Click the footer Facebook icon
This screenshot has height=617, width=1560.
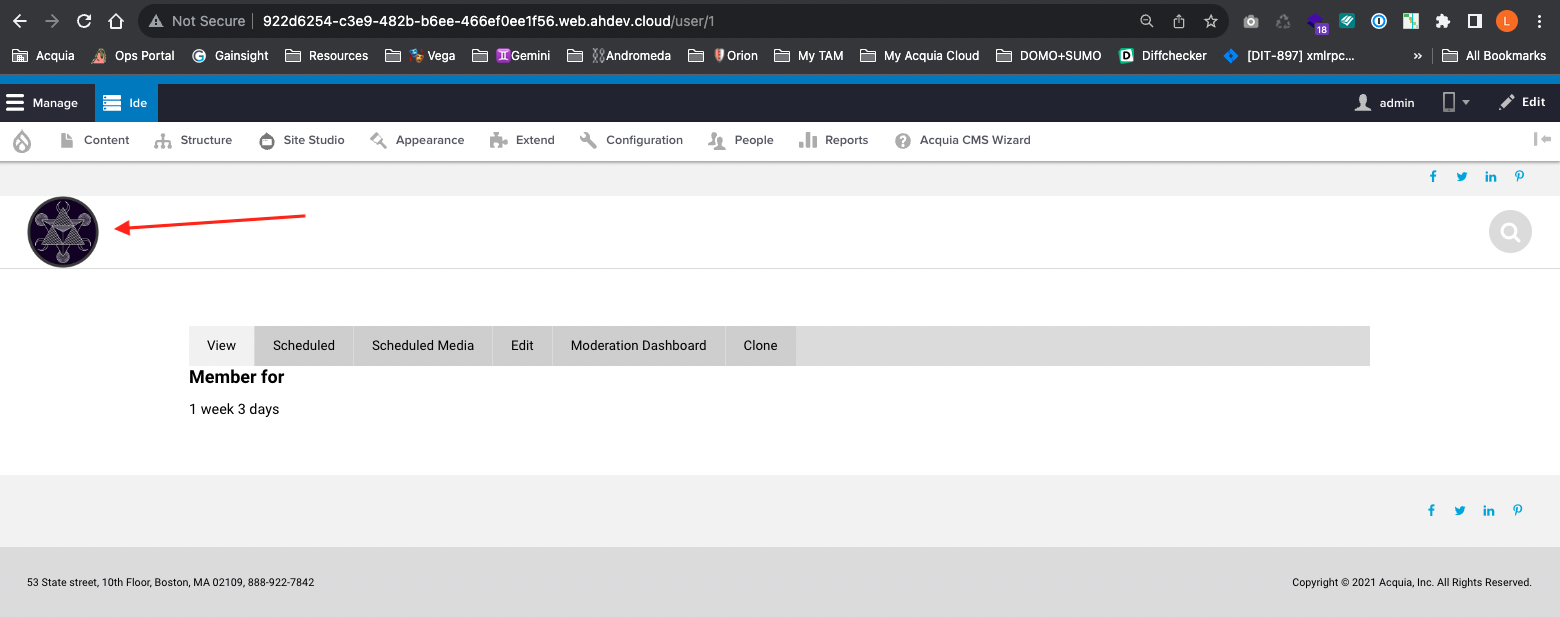click(1431, 511)
